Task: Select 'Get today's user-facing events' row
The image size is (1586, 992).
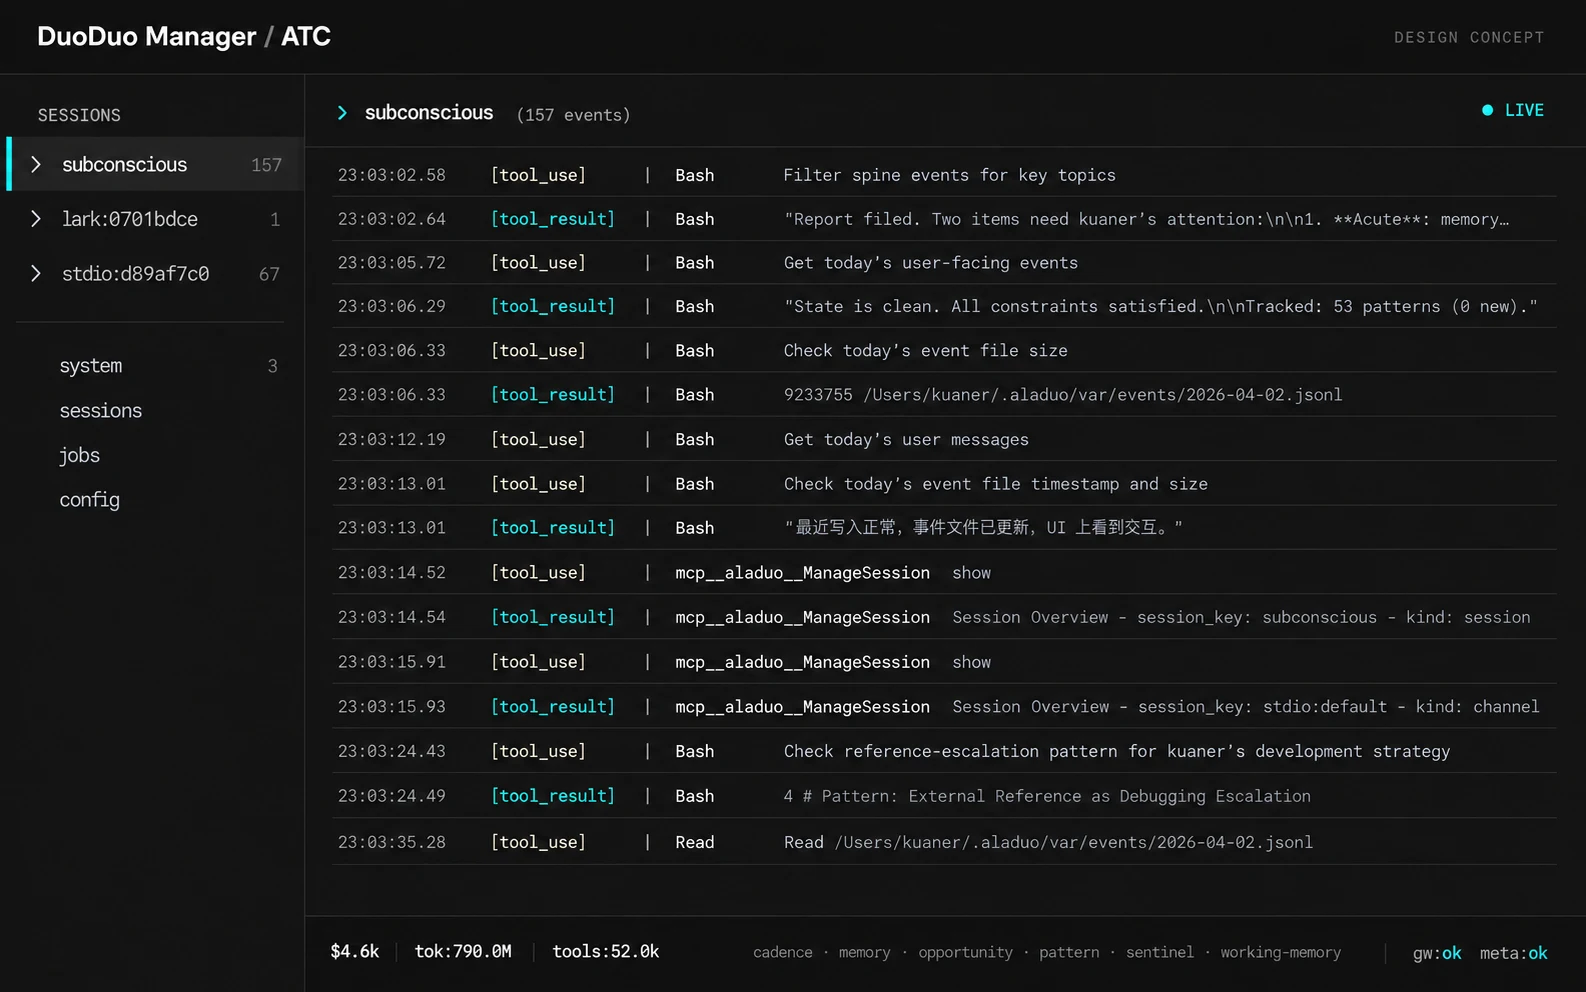Action: (944, 263)
